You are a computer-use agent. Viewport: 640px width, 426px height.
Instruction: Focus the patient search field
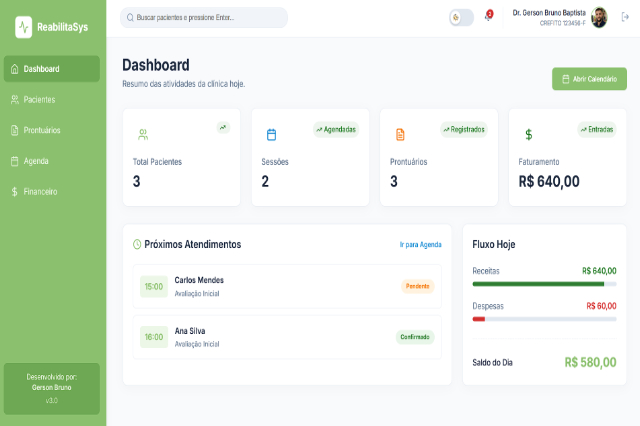[x=204, y=17]
